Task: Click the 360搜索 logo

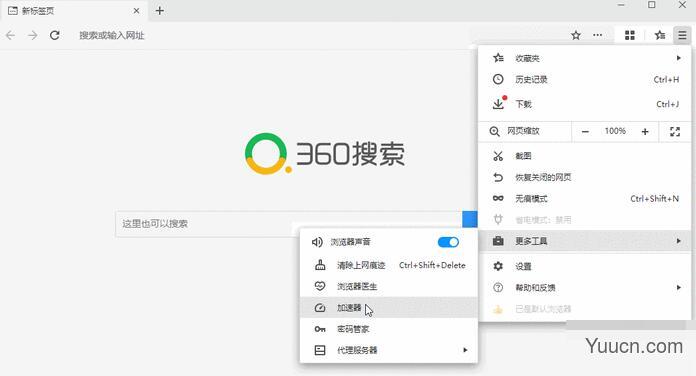Action: point(324,154)
